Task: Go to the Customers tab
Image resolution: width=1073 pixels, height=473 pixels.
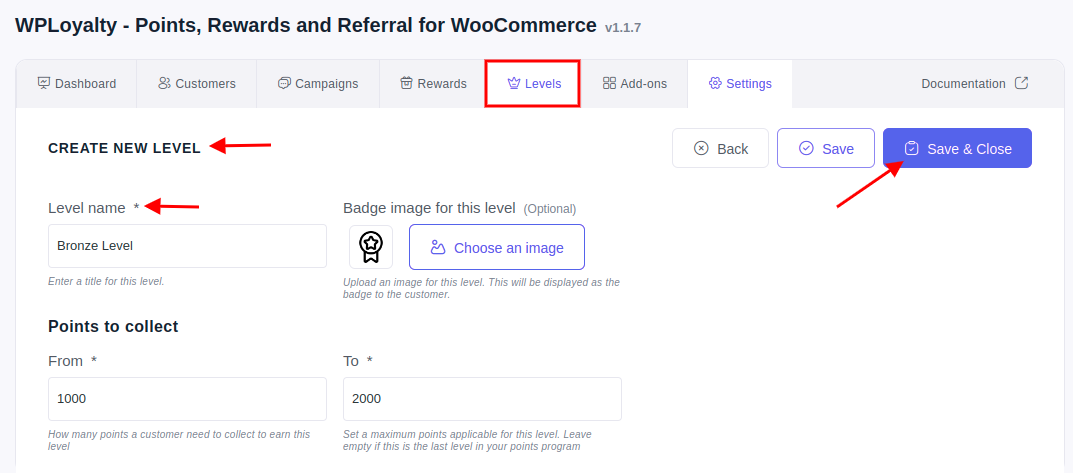Action: point(197,84)
